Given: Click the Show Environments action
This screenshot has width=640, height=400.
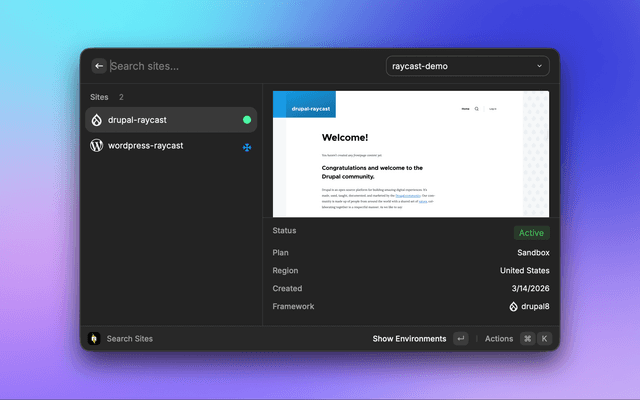Looking at the screenshot, I should pos(409,339).
